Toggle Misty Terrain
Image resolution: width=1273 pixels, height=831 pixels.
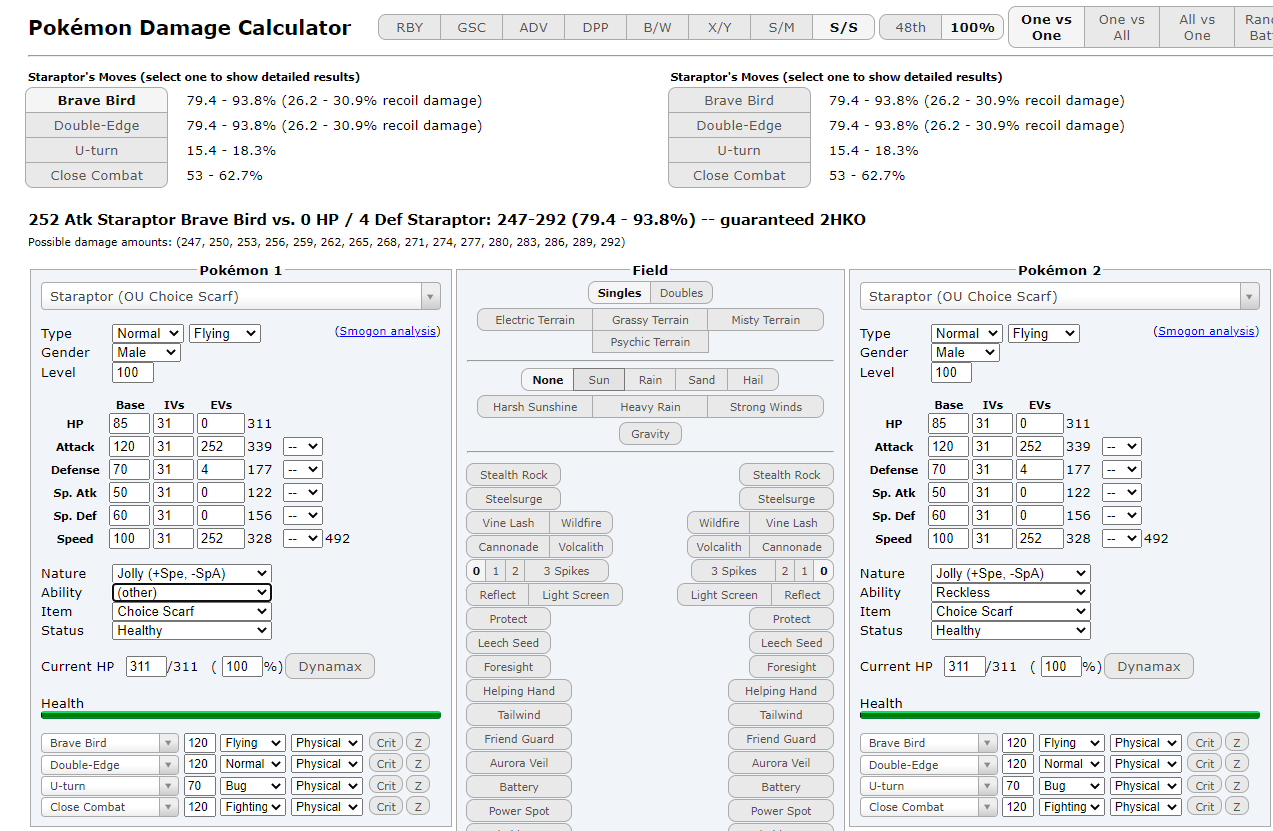(765, 320)
